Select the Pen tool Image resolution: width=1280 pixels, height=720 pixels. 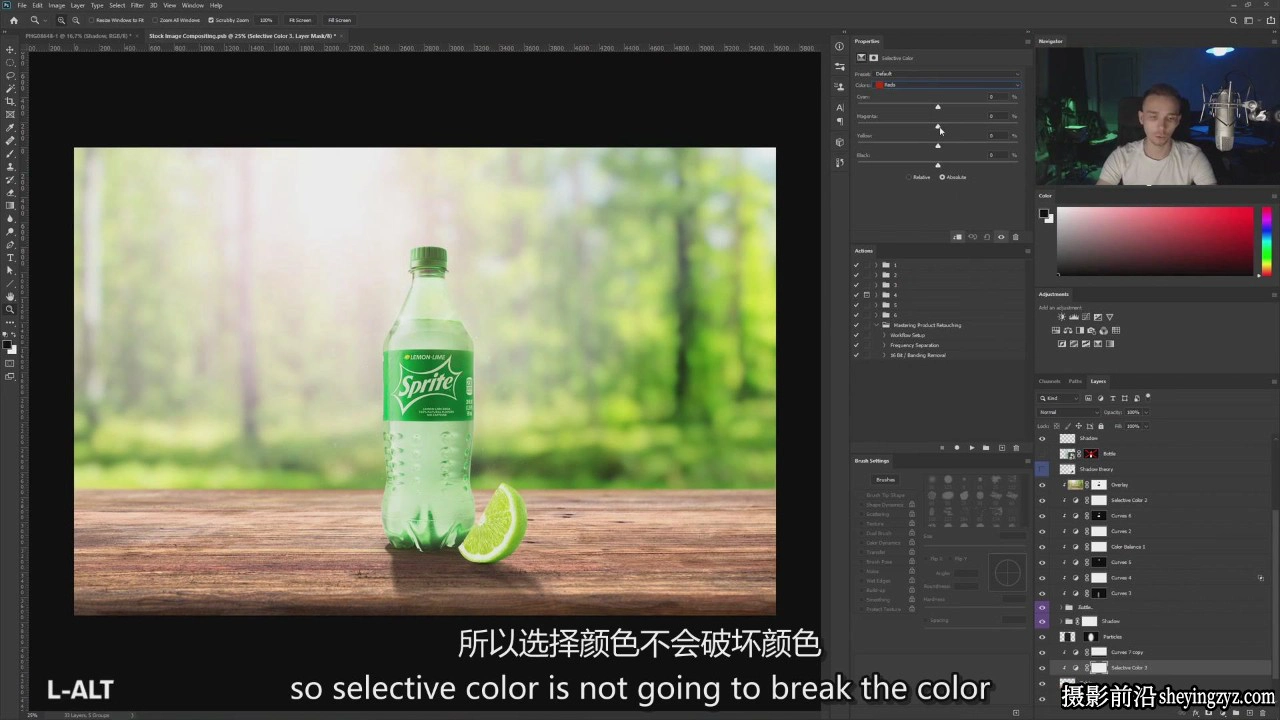[10, 244]
